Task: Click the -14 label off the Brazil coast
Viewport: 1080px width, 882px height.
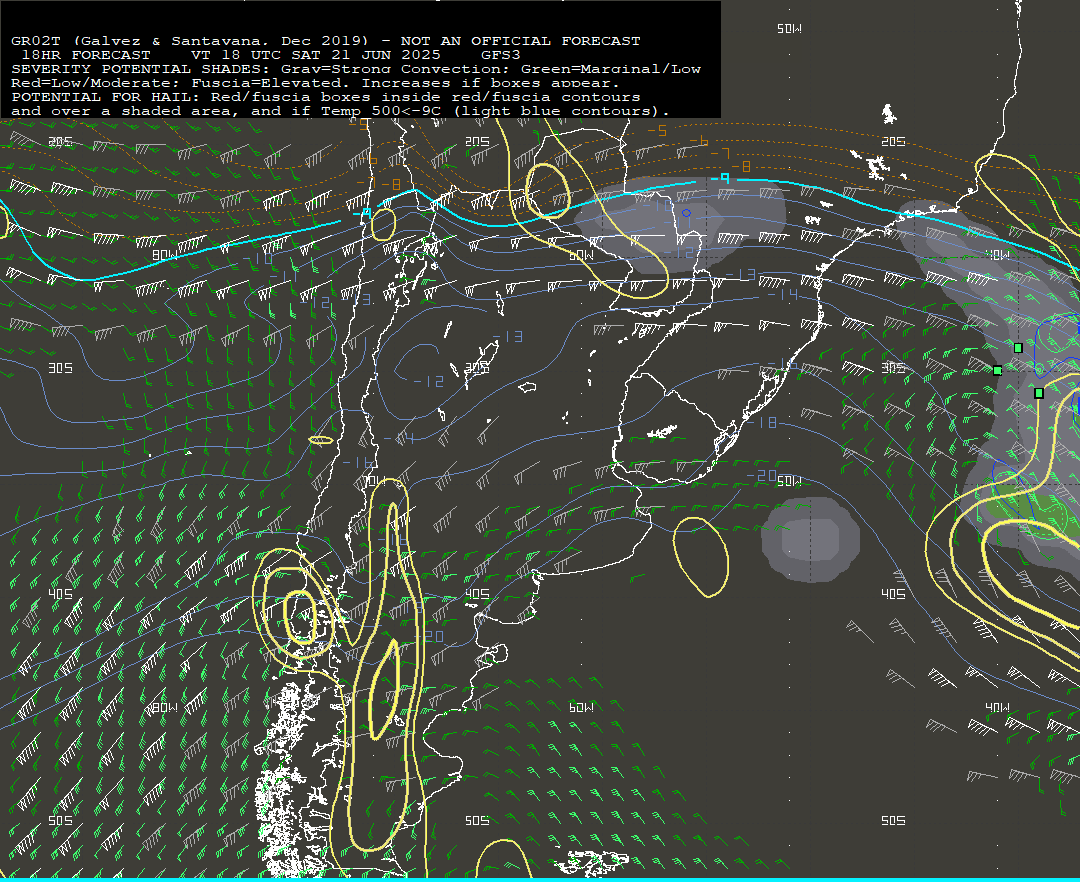Action: 782,295
